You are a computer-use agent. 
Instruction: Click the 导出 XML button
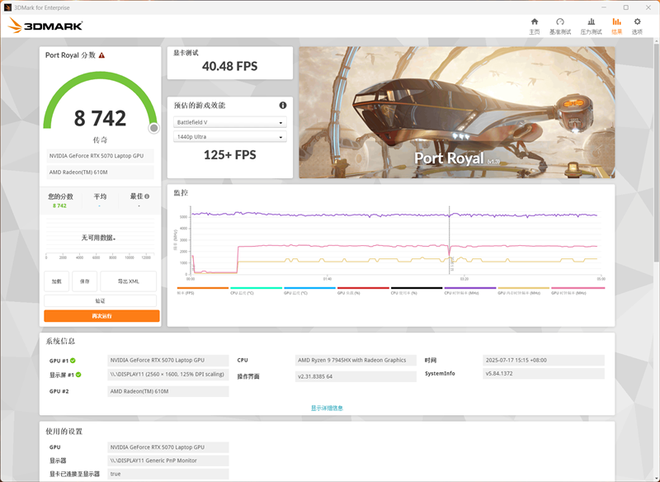click(x=128, y=281)
